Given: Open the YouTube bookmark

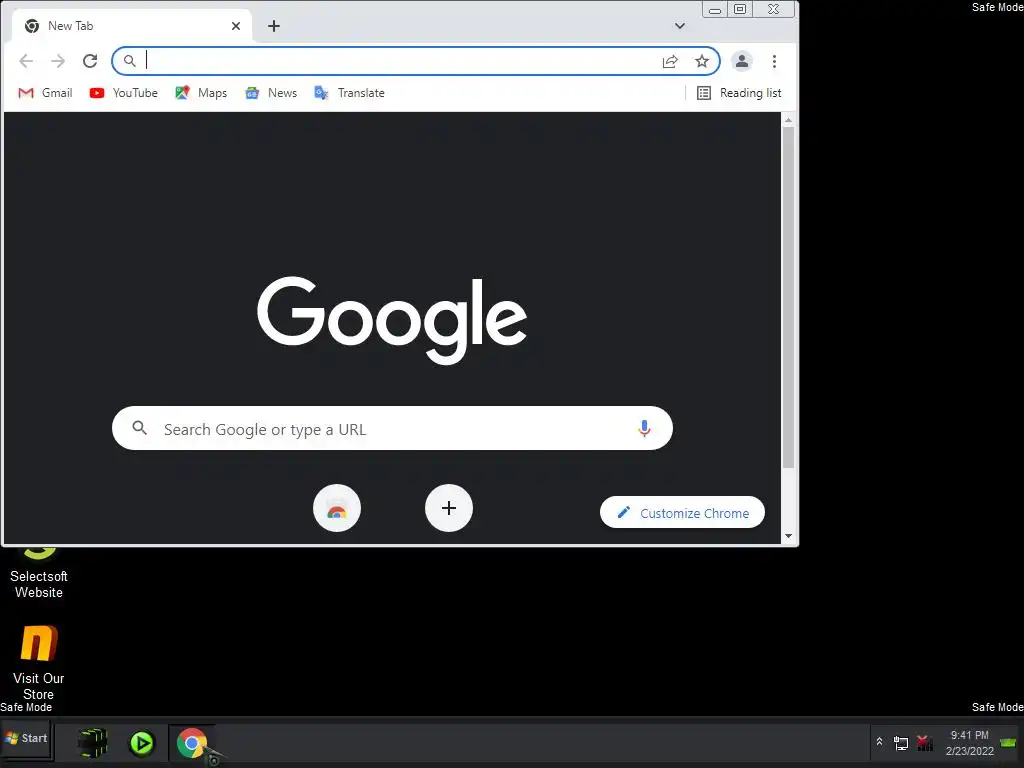Looking at the screenshot, I should coord(124,93).
